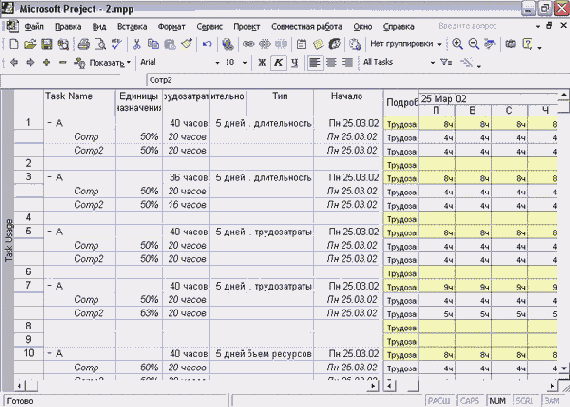Collapse task A in row 1
Viewport: 570px width, 407px height.
click(x=49, y=123)
